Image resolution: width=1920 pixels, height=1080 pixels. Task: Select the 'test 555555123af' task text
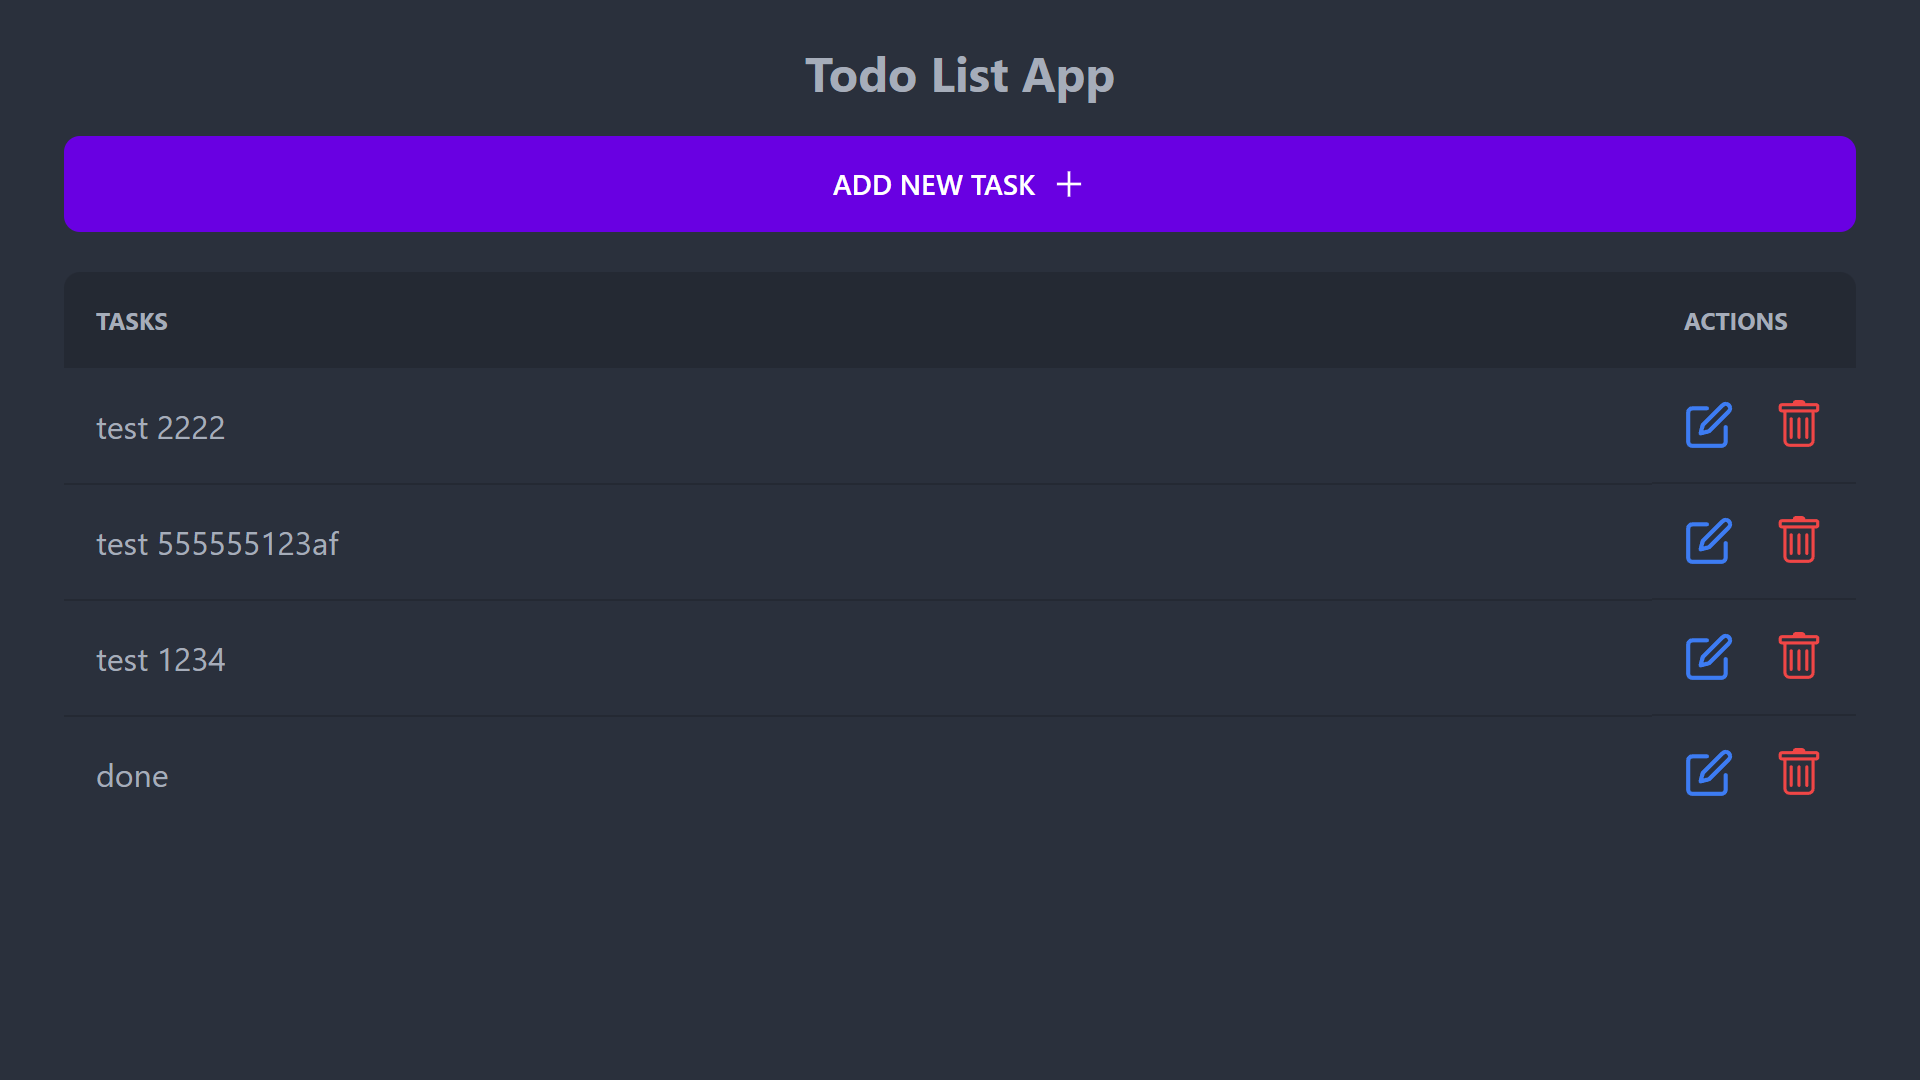(217, 544)
